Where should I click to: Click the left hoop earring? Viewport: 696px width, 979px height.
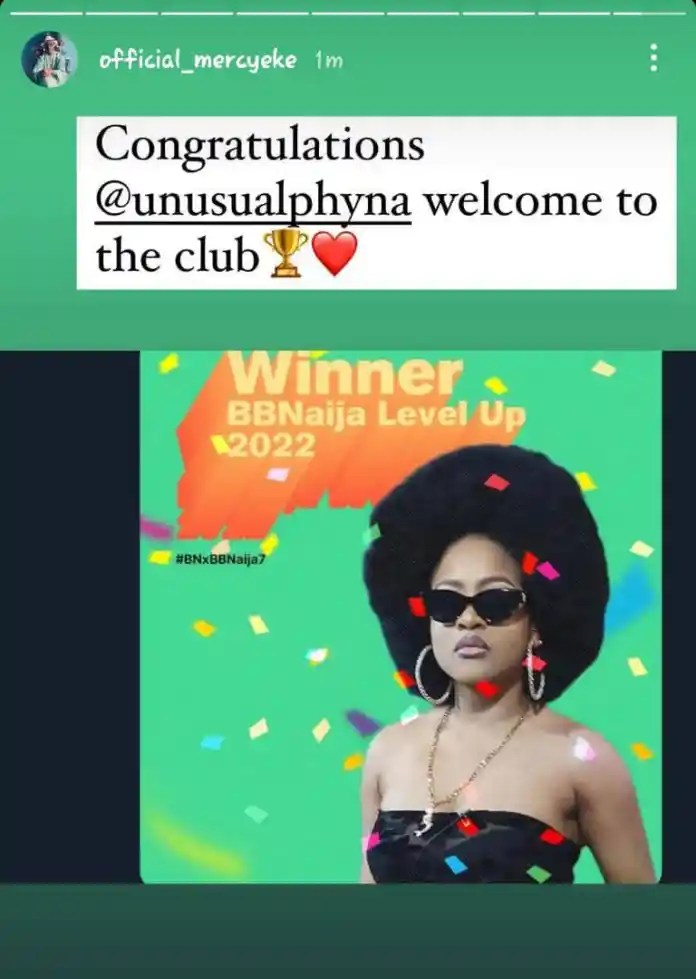433,674
